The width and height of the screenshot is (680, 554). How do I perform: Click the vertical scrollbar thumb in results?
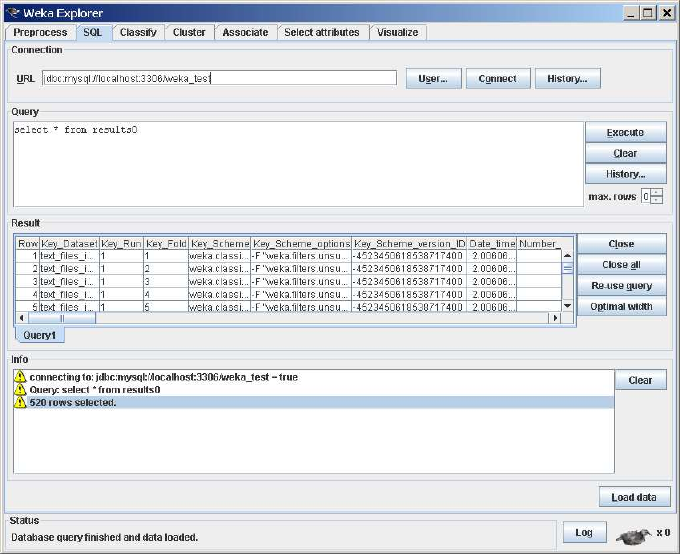[567, 268]
